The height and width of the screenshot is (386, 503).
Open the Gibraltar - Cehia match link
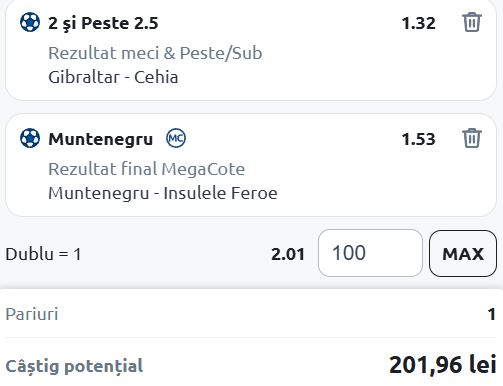(113, 77)
